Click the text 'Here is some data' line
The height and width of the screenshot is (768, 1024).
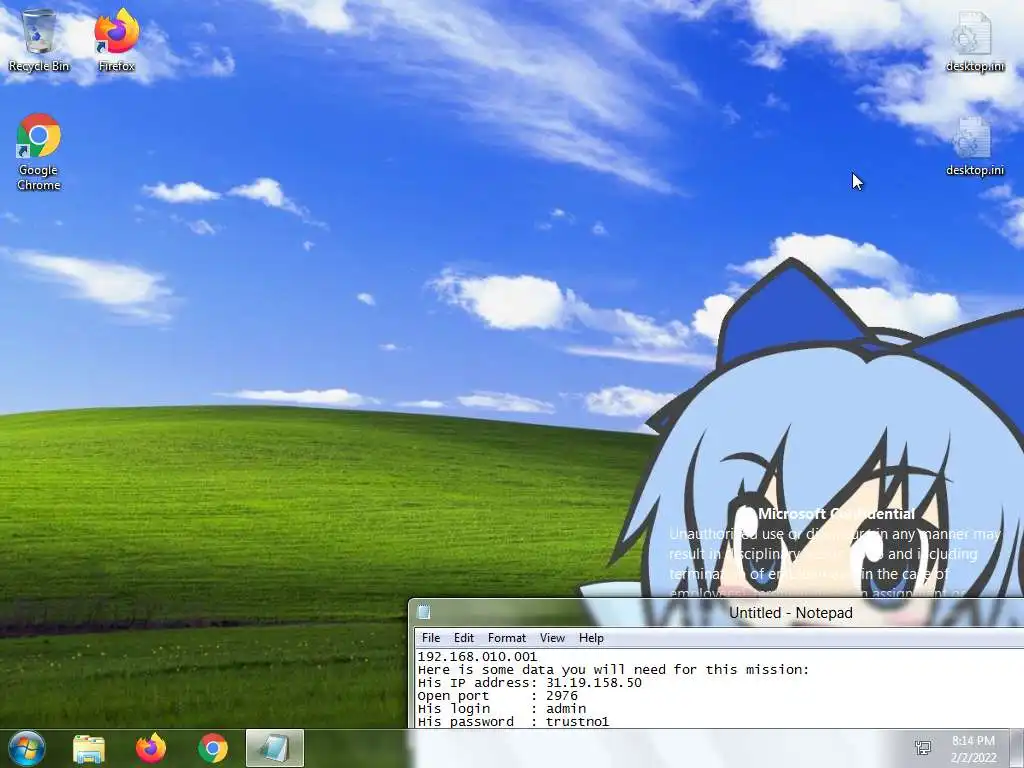pos(613,669)
